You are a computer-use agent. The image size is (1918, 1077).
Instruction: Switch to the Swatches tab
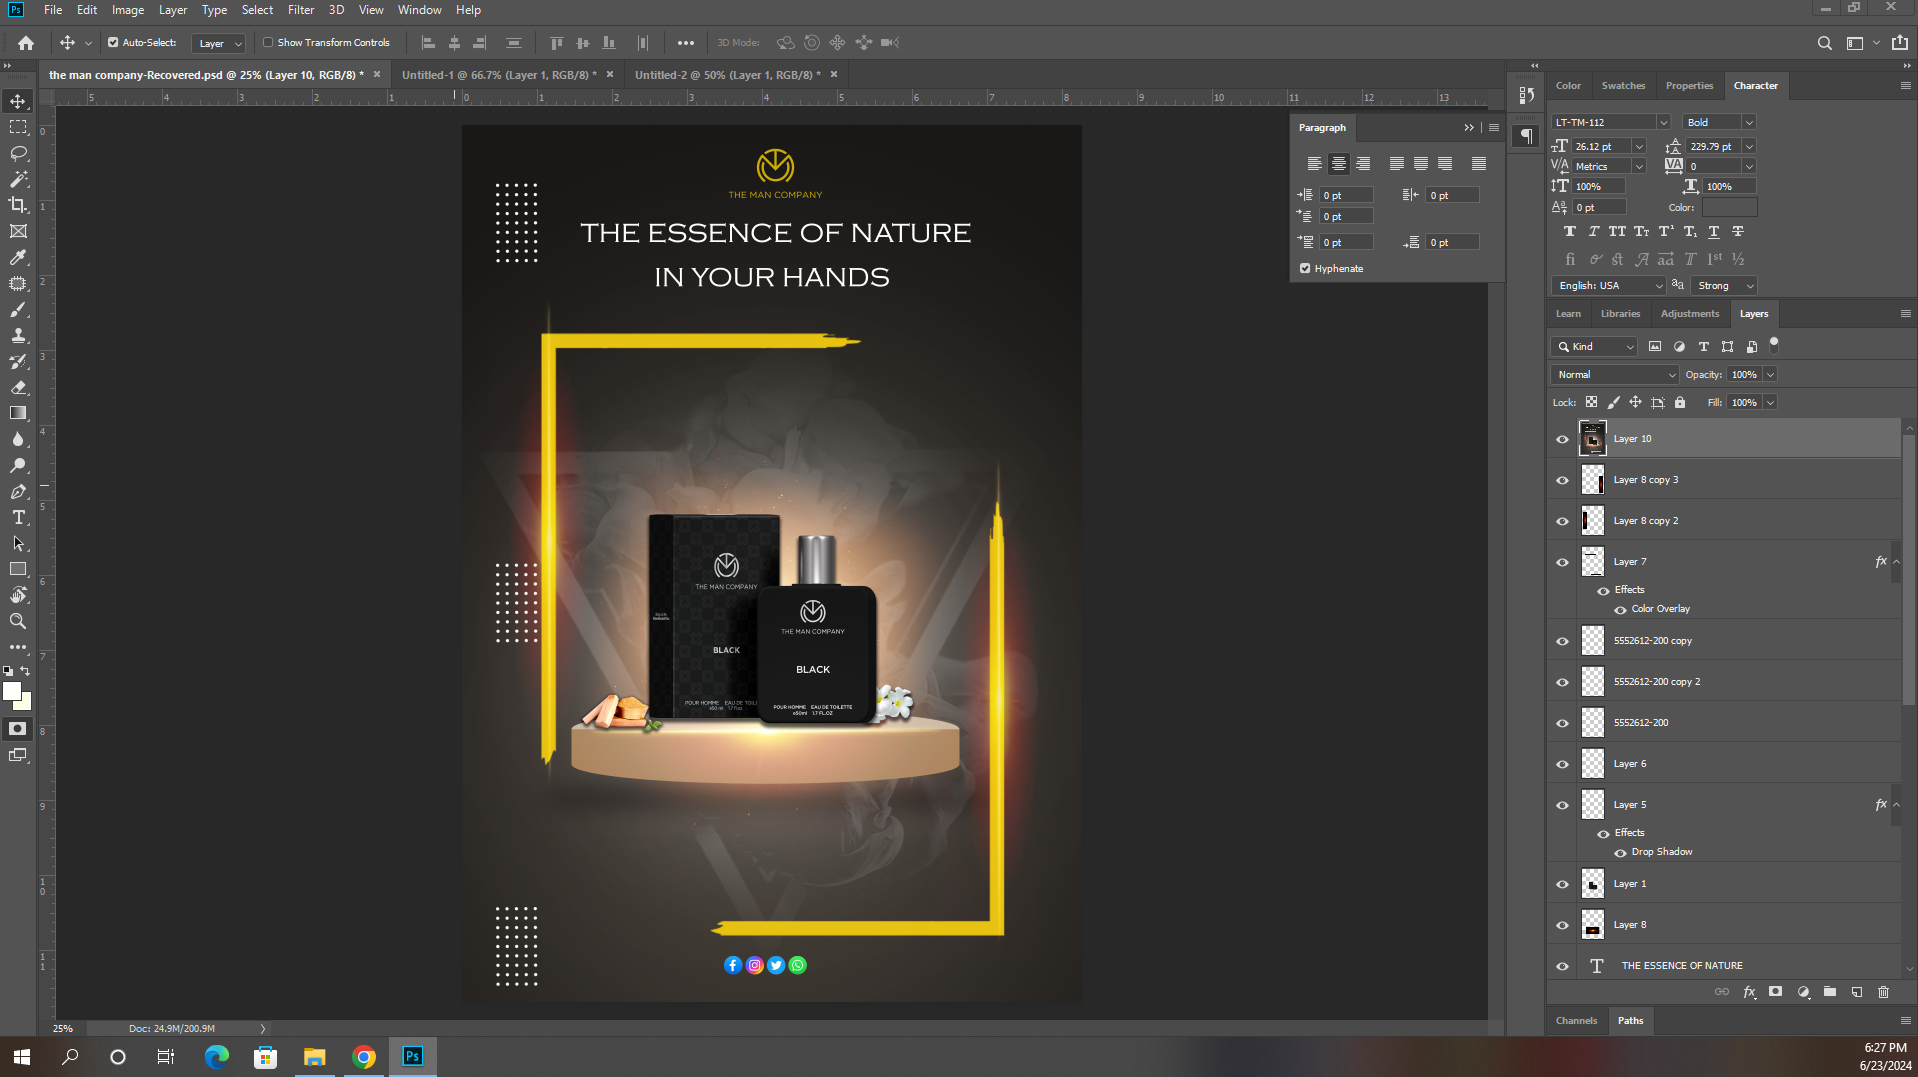[1623, 86]
